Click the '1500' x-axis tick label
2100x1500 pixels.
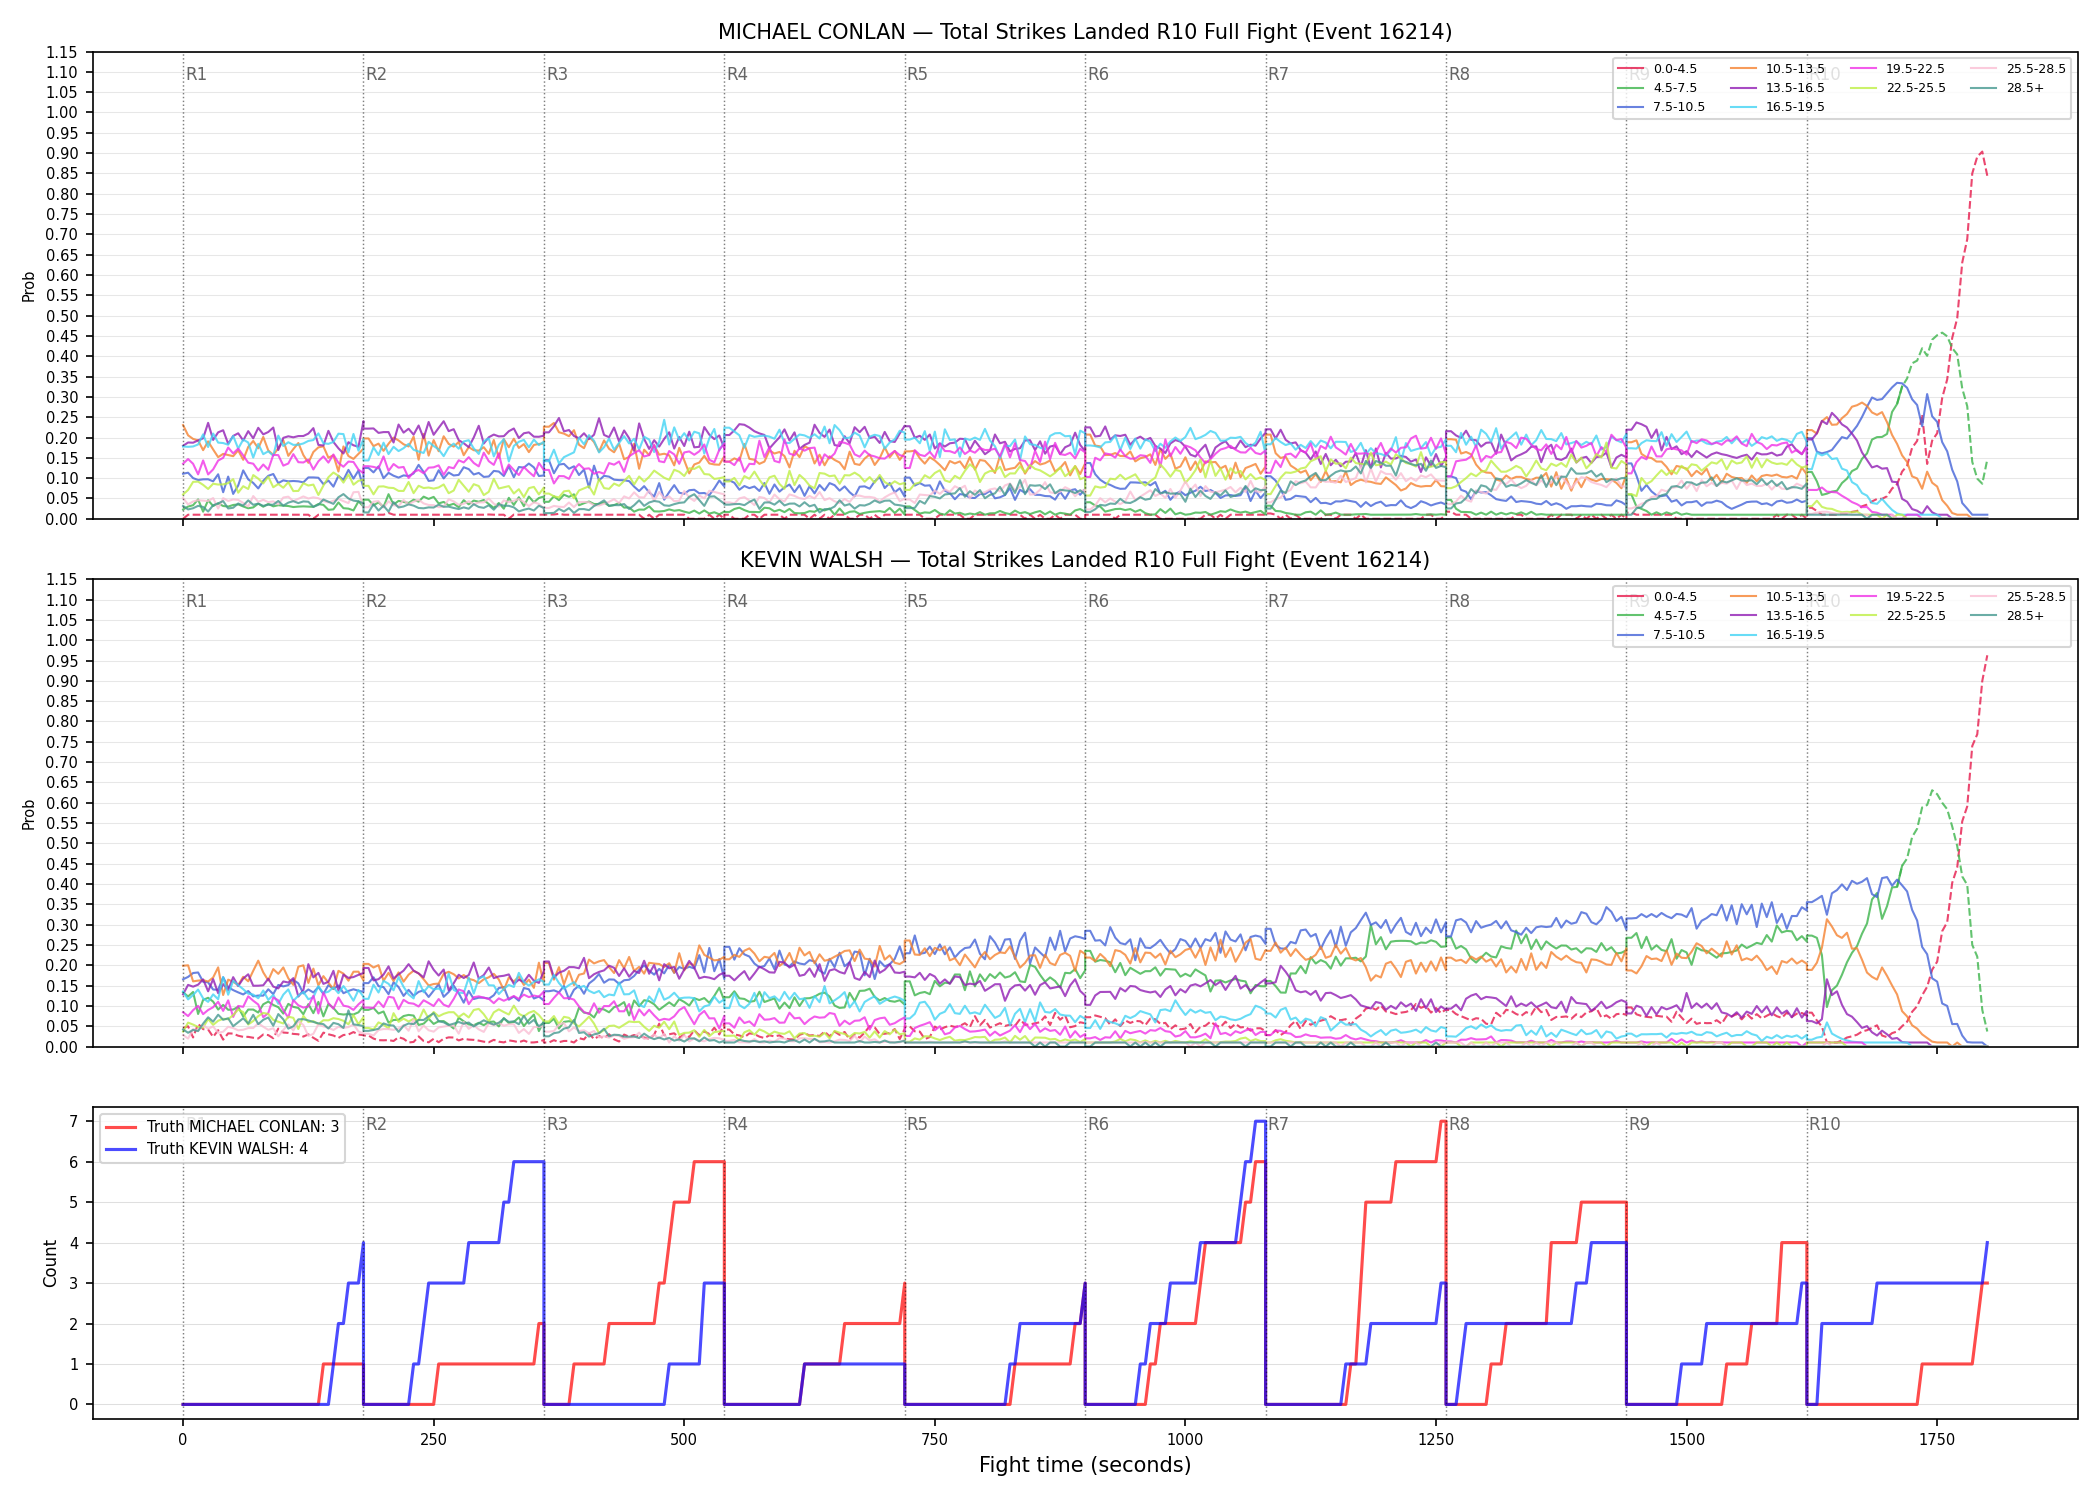[x=1687, y=1440]
